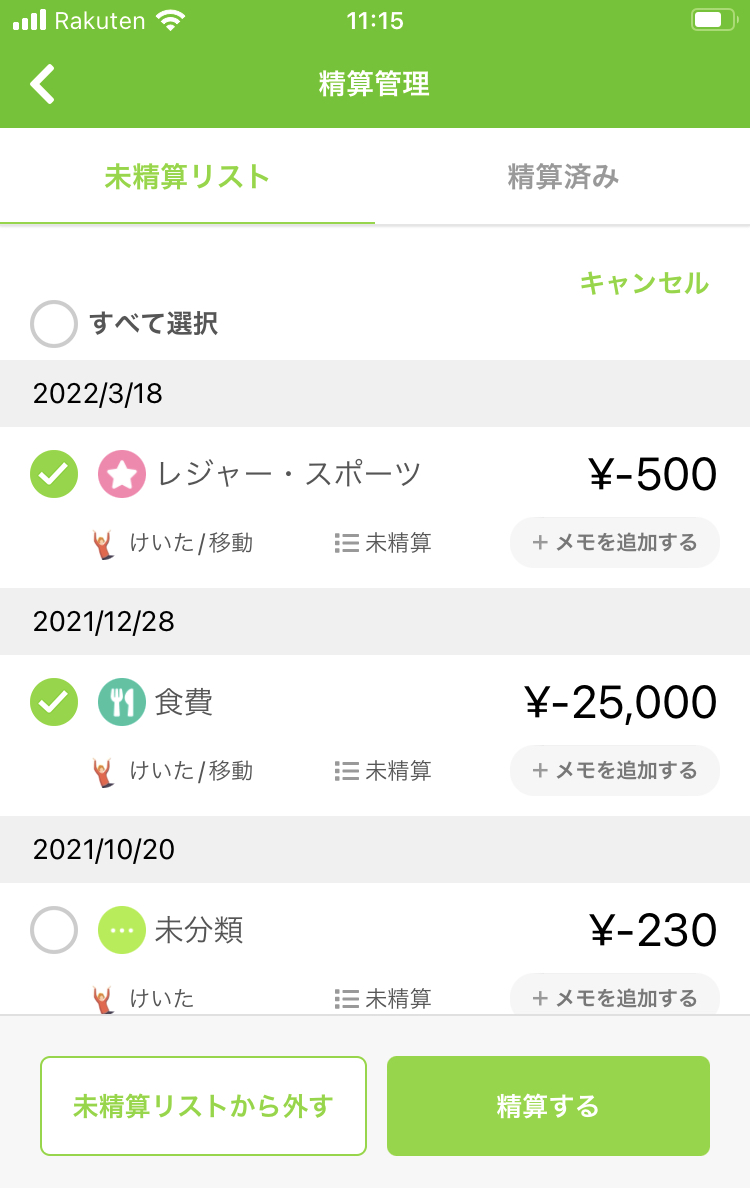This screenshot has height=1188, width=750.
Task: Tap the キャンセル link
Action: [645, 283]
